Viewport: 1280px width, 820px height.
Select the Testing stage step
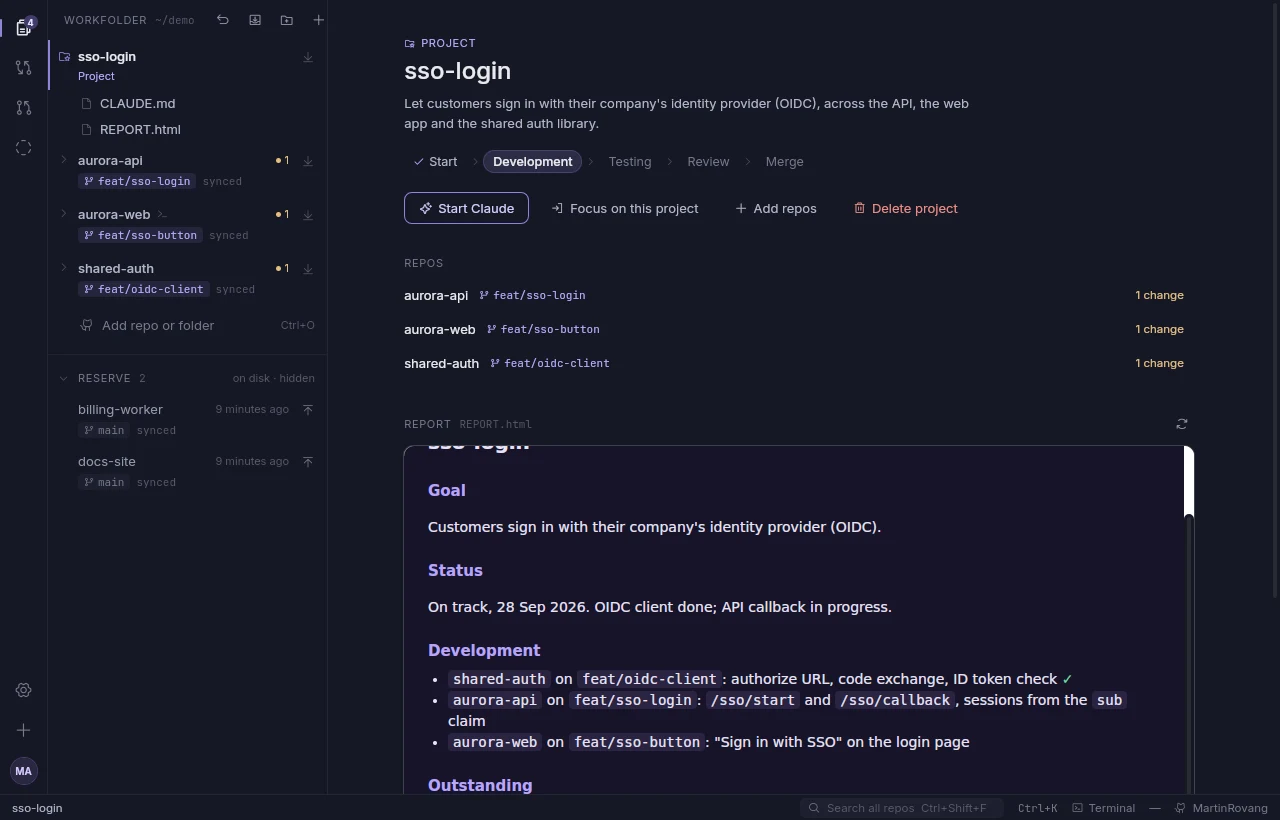click(629, 161)
